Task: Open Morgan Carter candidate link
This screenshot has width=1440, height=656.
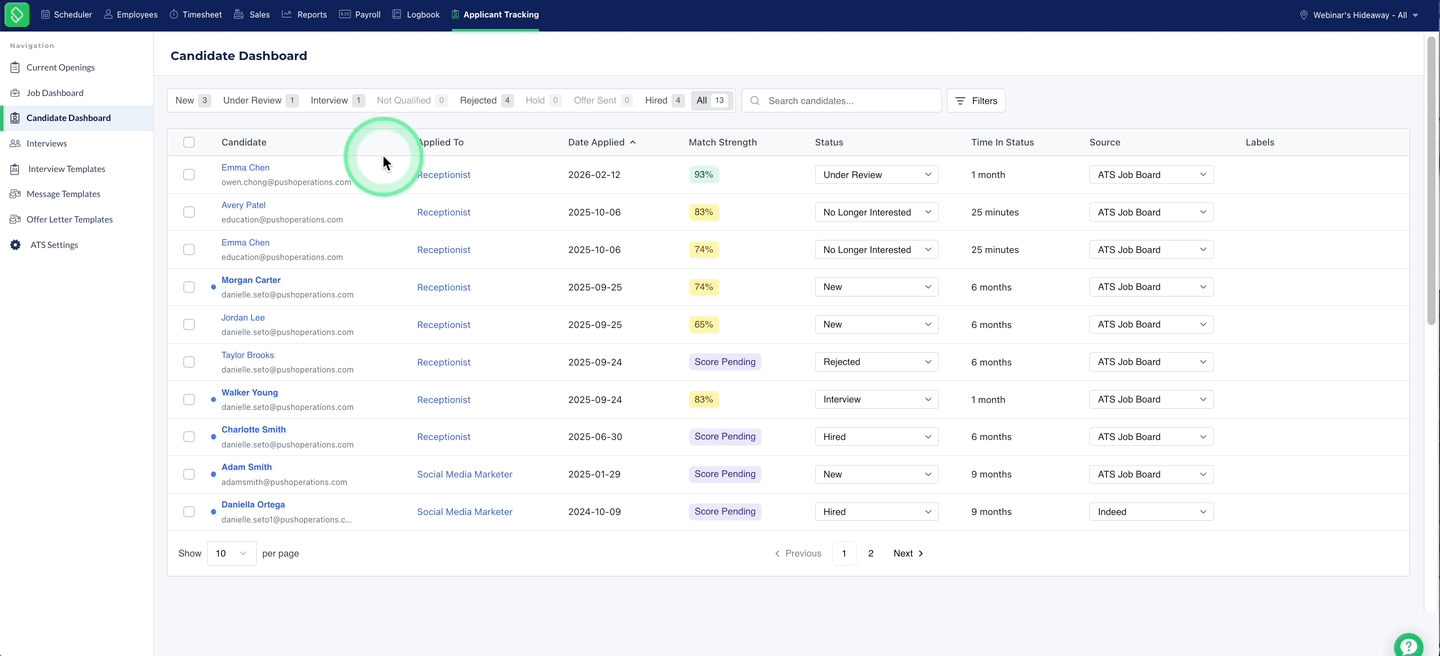Action: pos(251,281)
